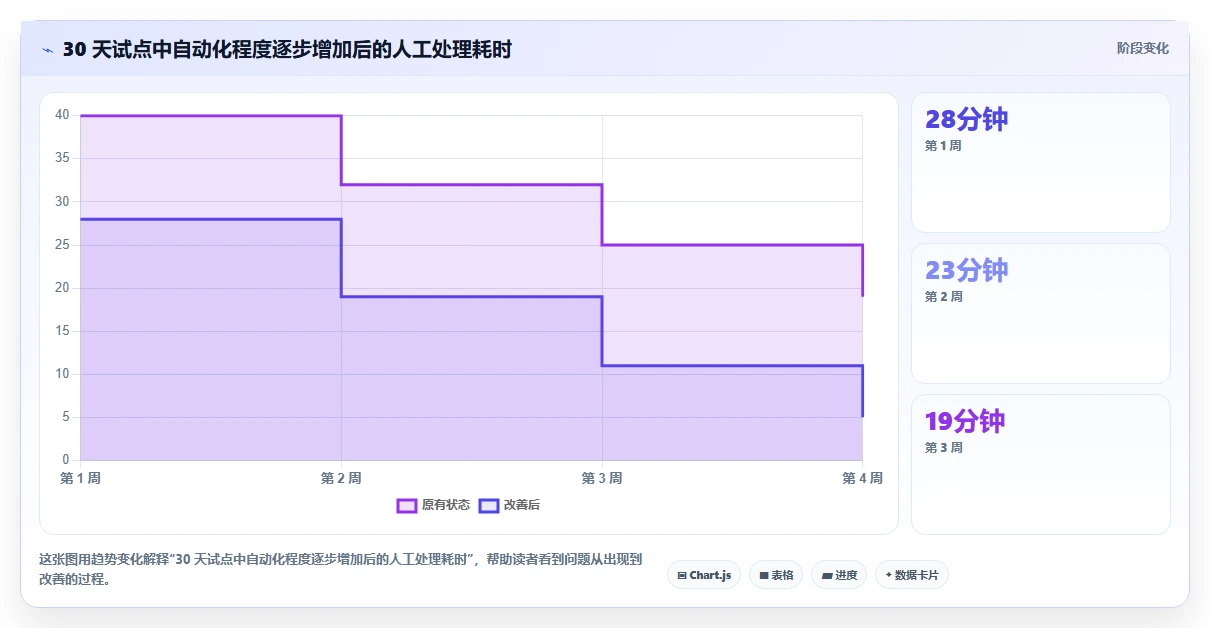Click the x-axis label 第 1 周 below the chart
The image size is (1210, 628).
pyautogui.click(x=80, y=479)
